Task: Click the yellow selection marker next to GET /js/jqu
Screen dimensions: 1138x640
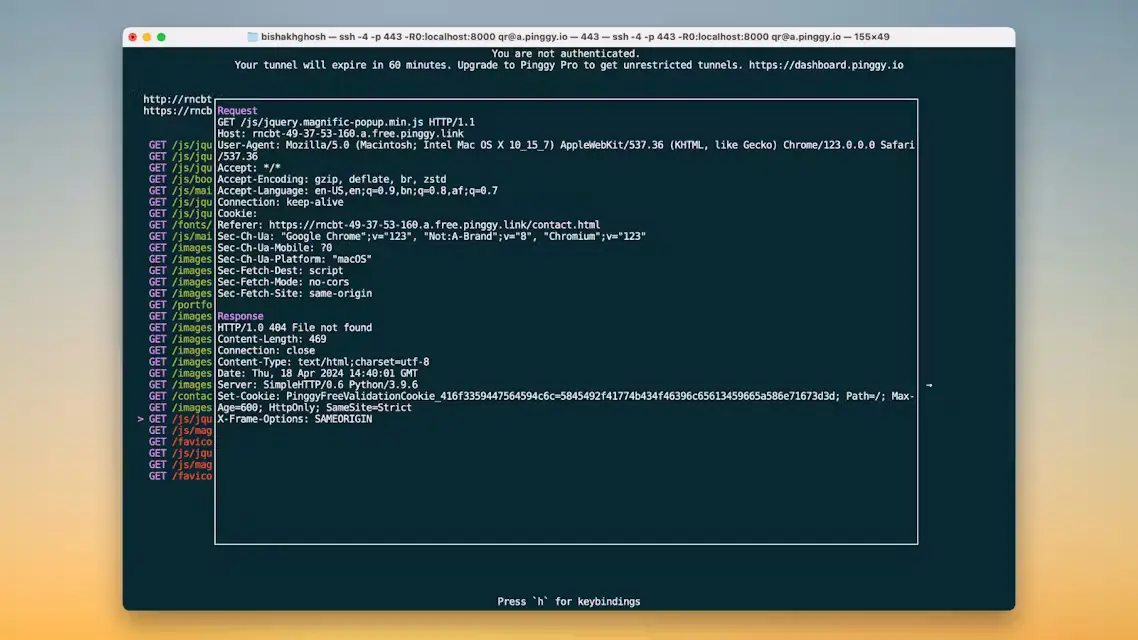Action: tap(141, 419)
